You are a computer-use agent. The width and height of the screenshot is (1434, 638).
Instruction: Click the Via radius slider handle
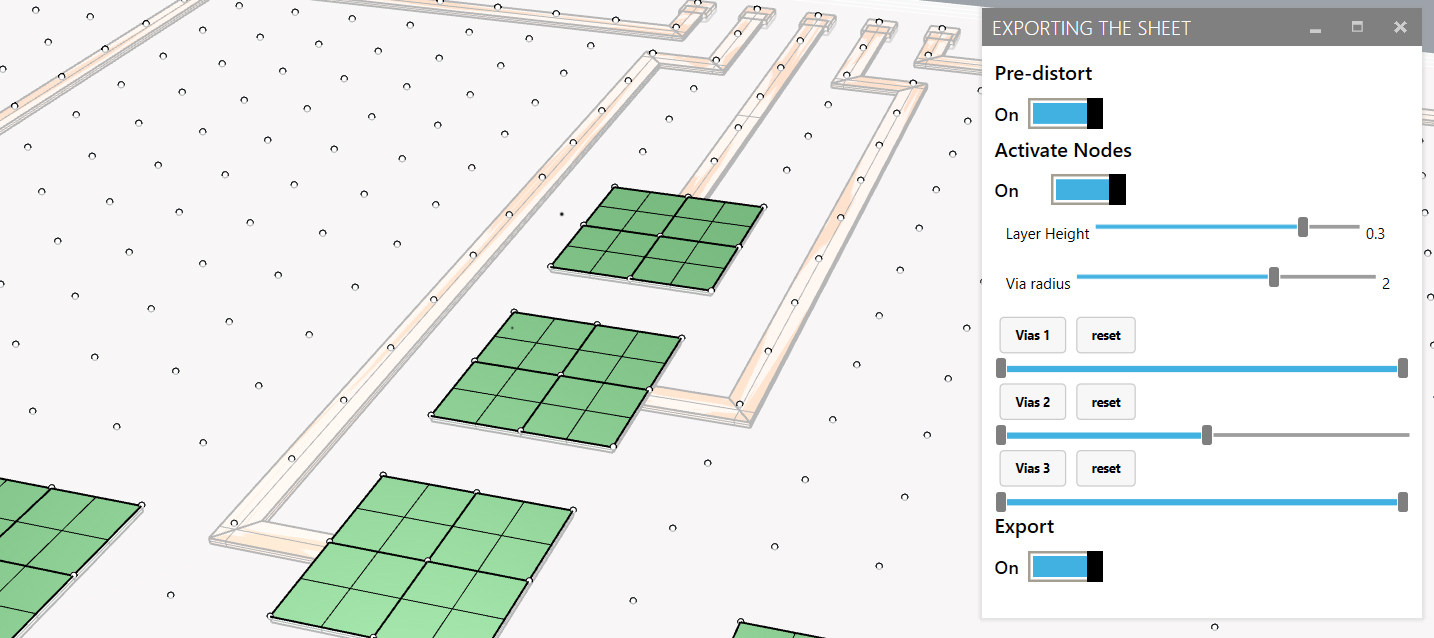[1274, 277]
